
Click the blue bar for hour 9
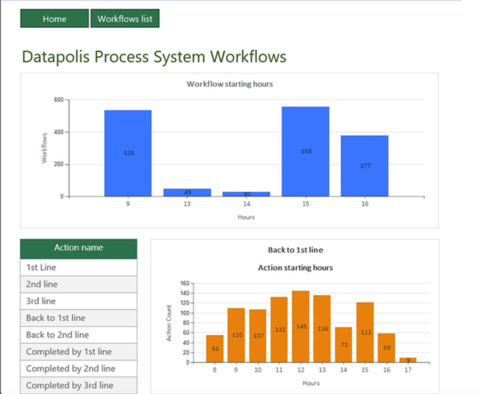tap(128, 153)
